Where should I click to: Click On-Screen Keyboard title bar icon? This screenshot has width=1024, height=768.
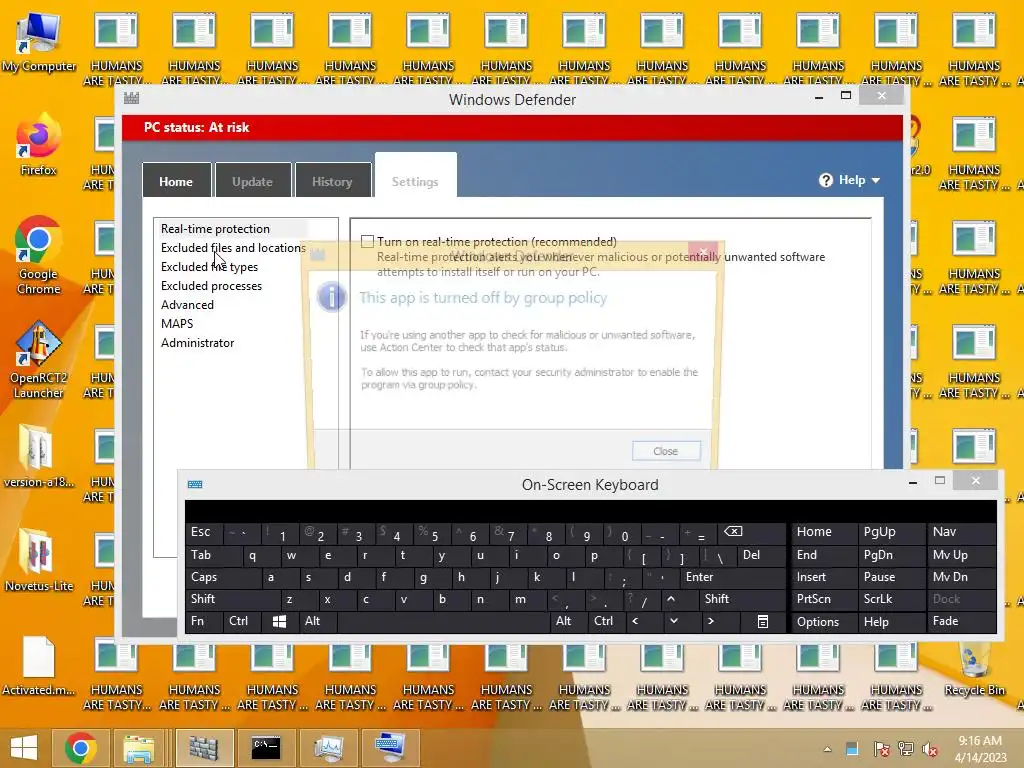195,484
